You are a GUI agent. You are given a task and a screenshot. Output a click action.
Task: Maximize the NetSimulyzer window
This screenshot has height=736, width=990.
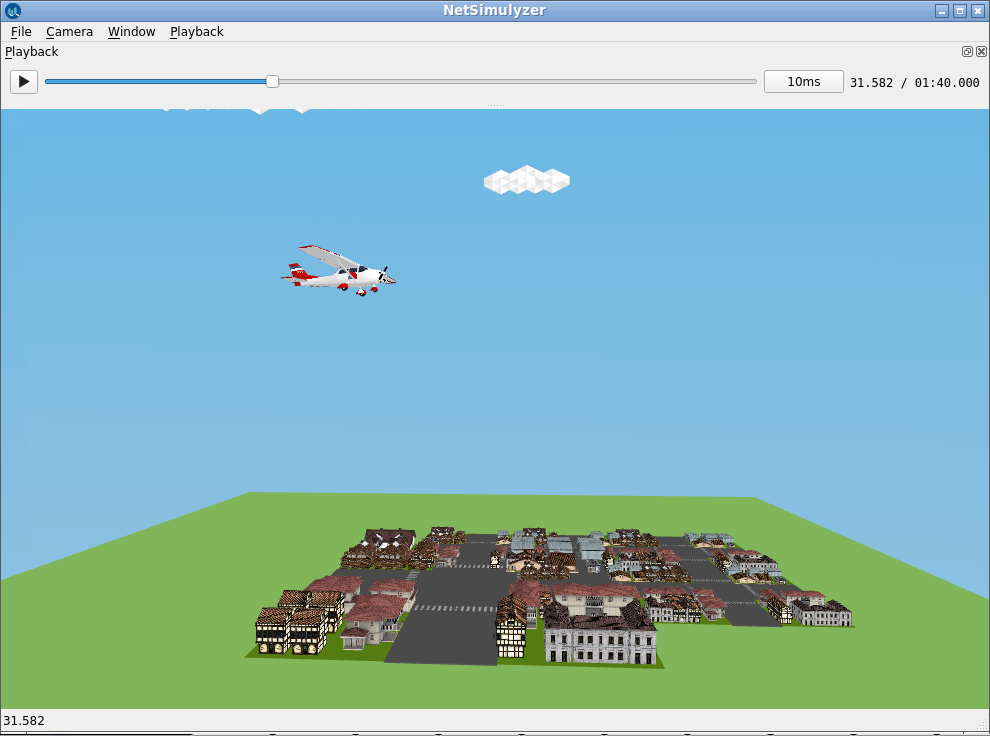960,11
